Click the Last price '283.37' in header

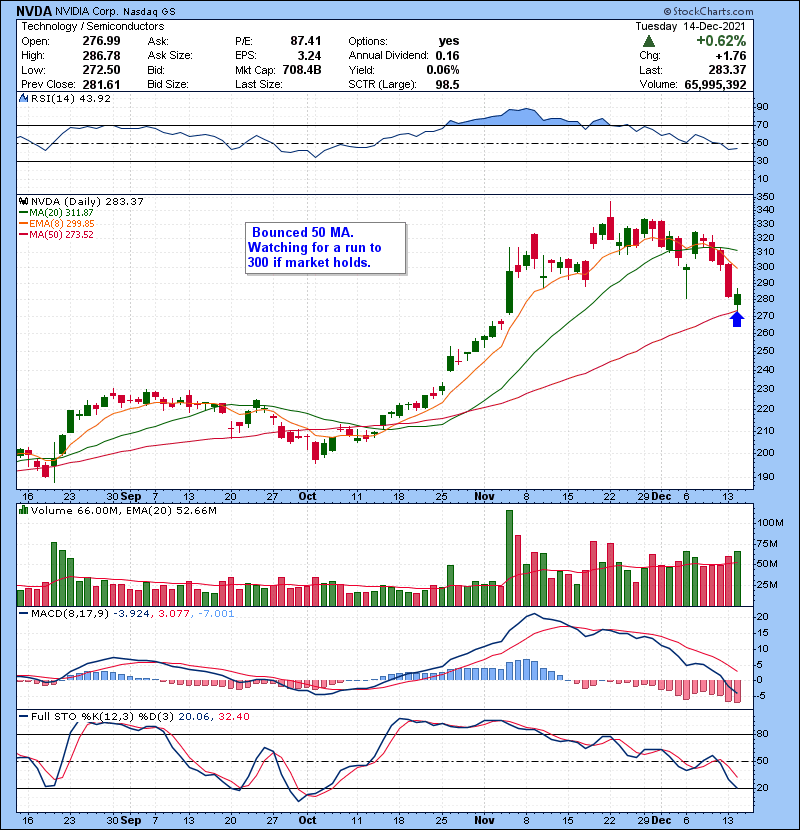(x=727, y=70)
